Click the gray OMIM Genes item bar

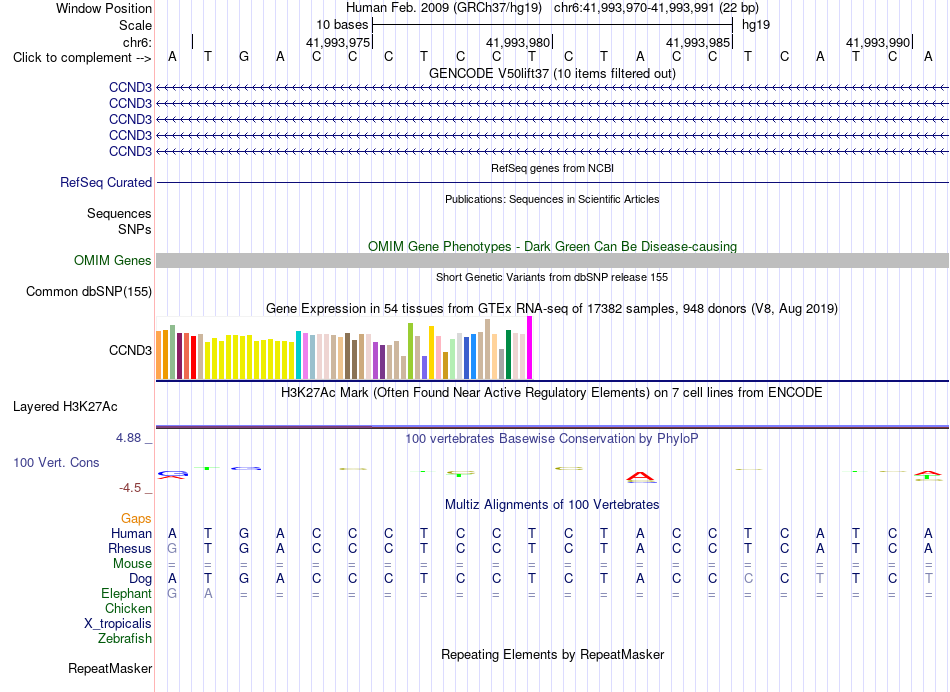pyautogui.click(x=552, y=261)
